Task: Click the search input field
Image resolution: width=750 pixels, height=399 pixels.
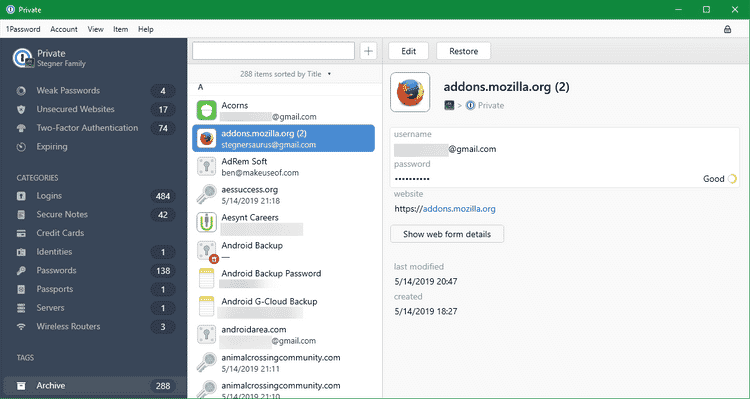Action: point(273,51)
